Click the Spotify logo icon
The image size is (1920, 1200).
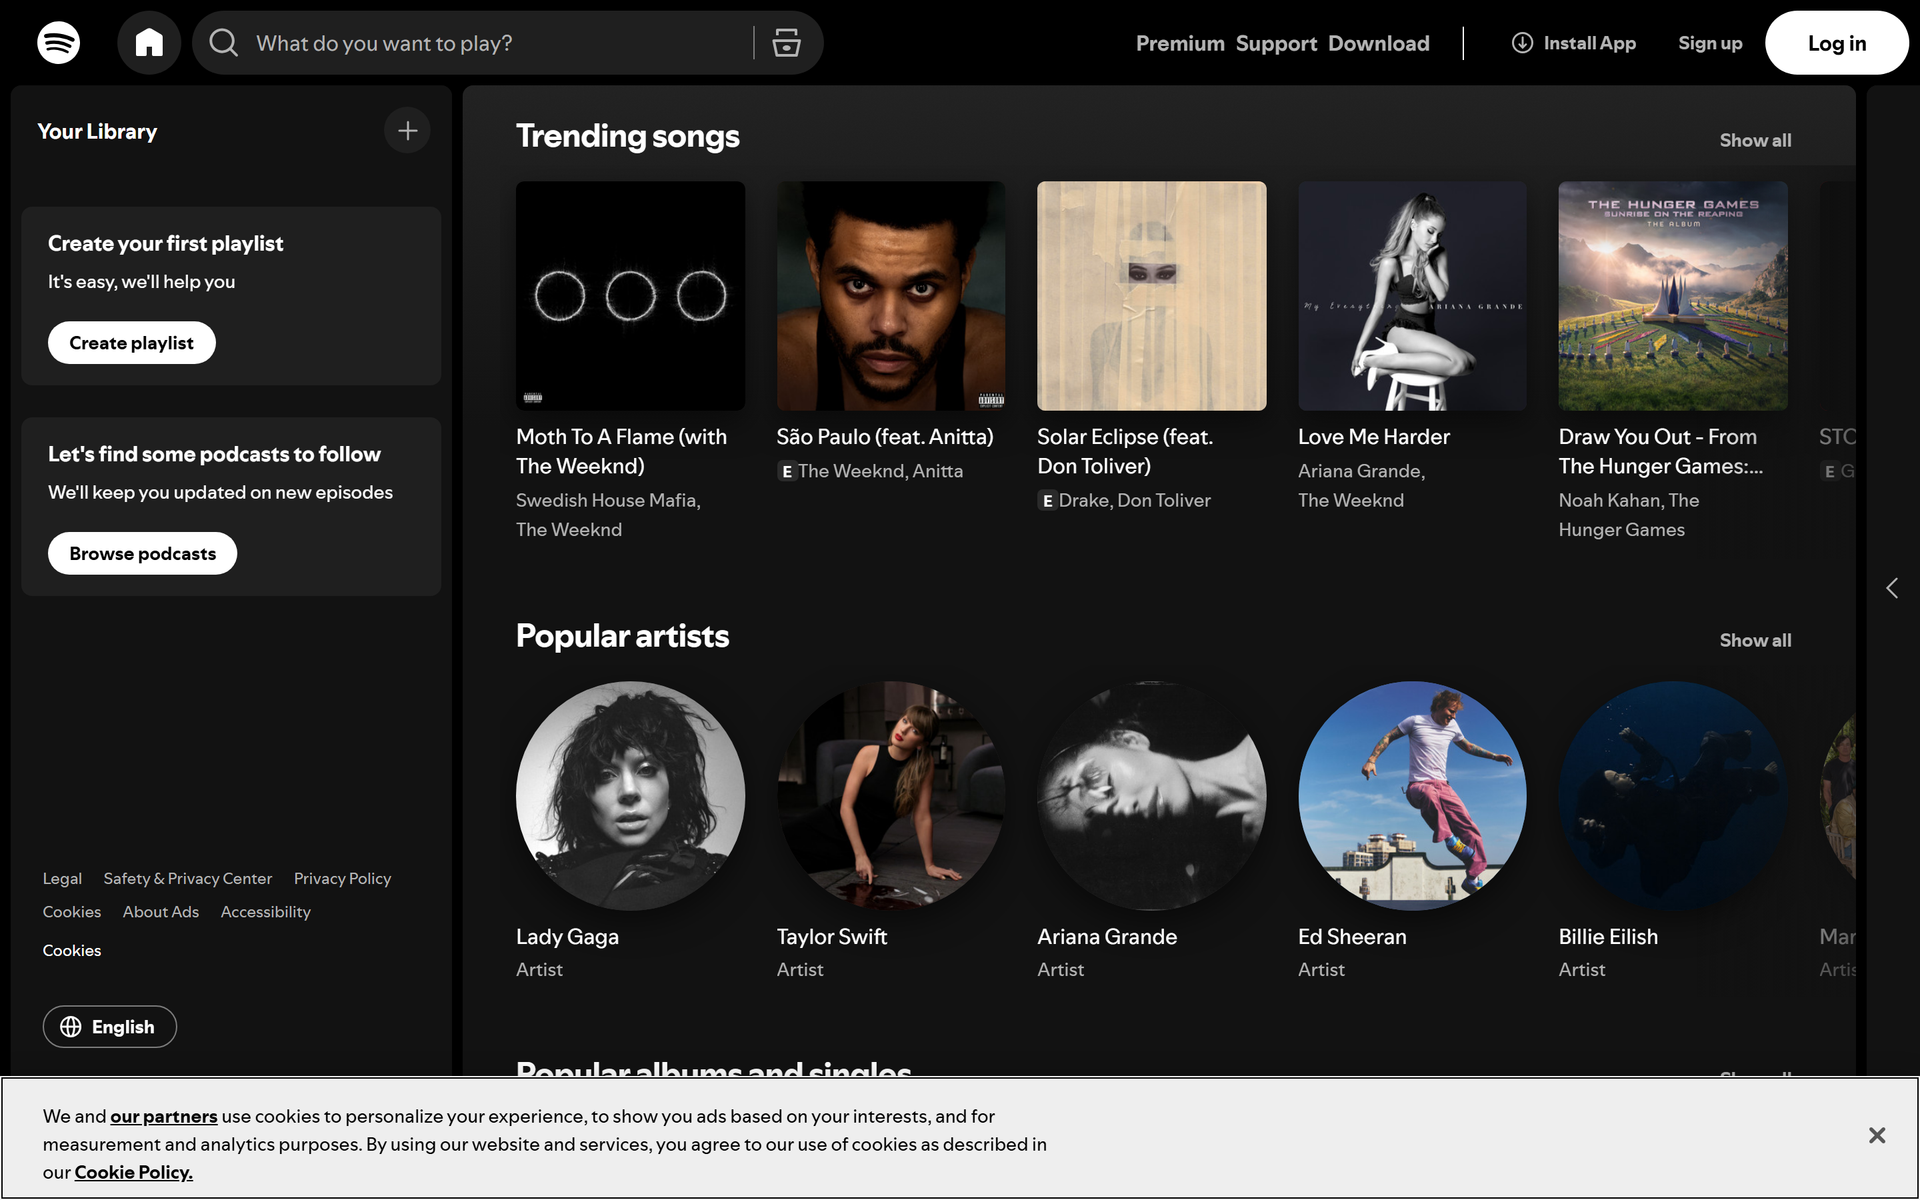point(58,43)
